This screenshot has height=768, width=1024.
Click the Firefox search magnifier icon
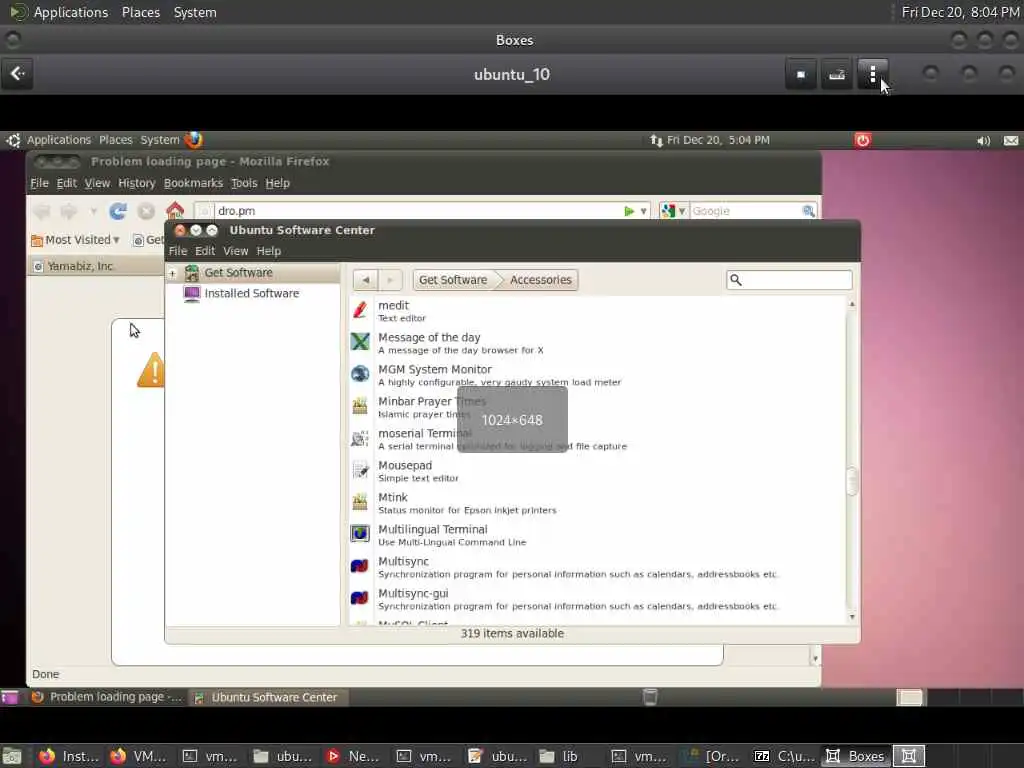tap(808, 211)
